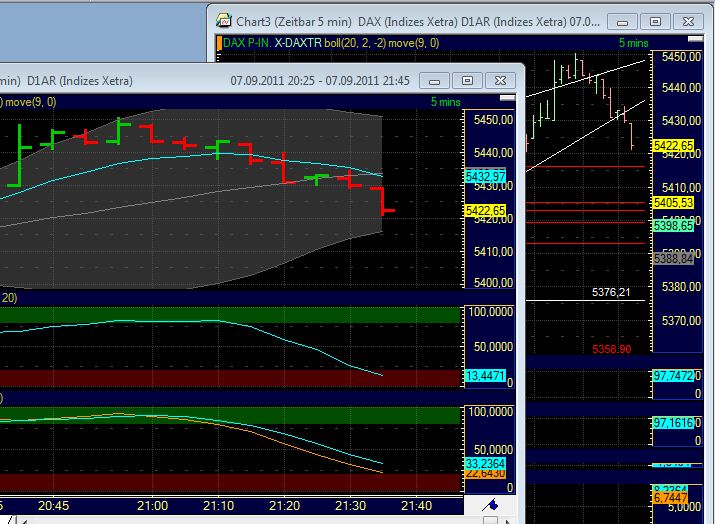
Task: Click the Chart3 window title icon
Action: click(223, 21)
